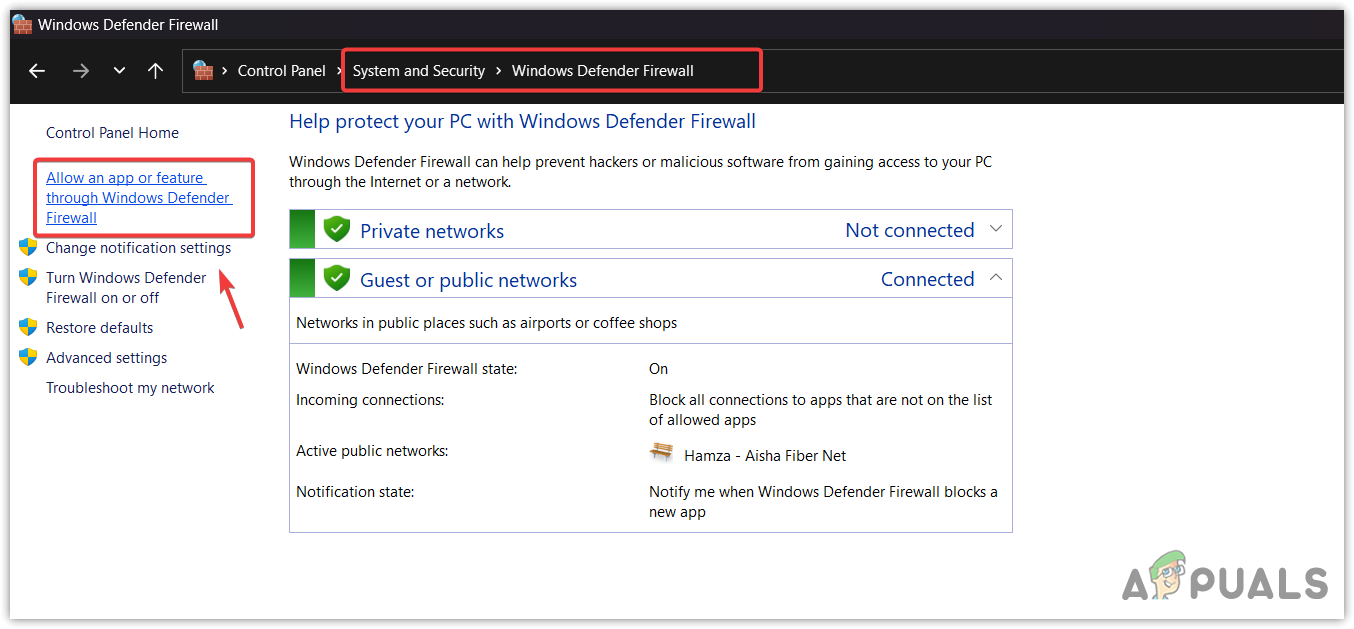Open Troubleshoot my network link
This screenshot has height=629, width=1354.
(130, 388)
